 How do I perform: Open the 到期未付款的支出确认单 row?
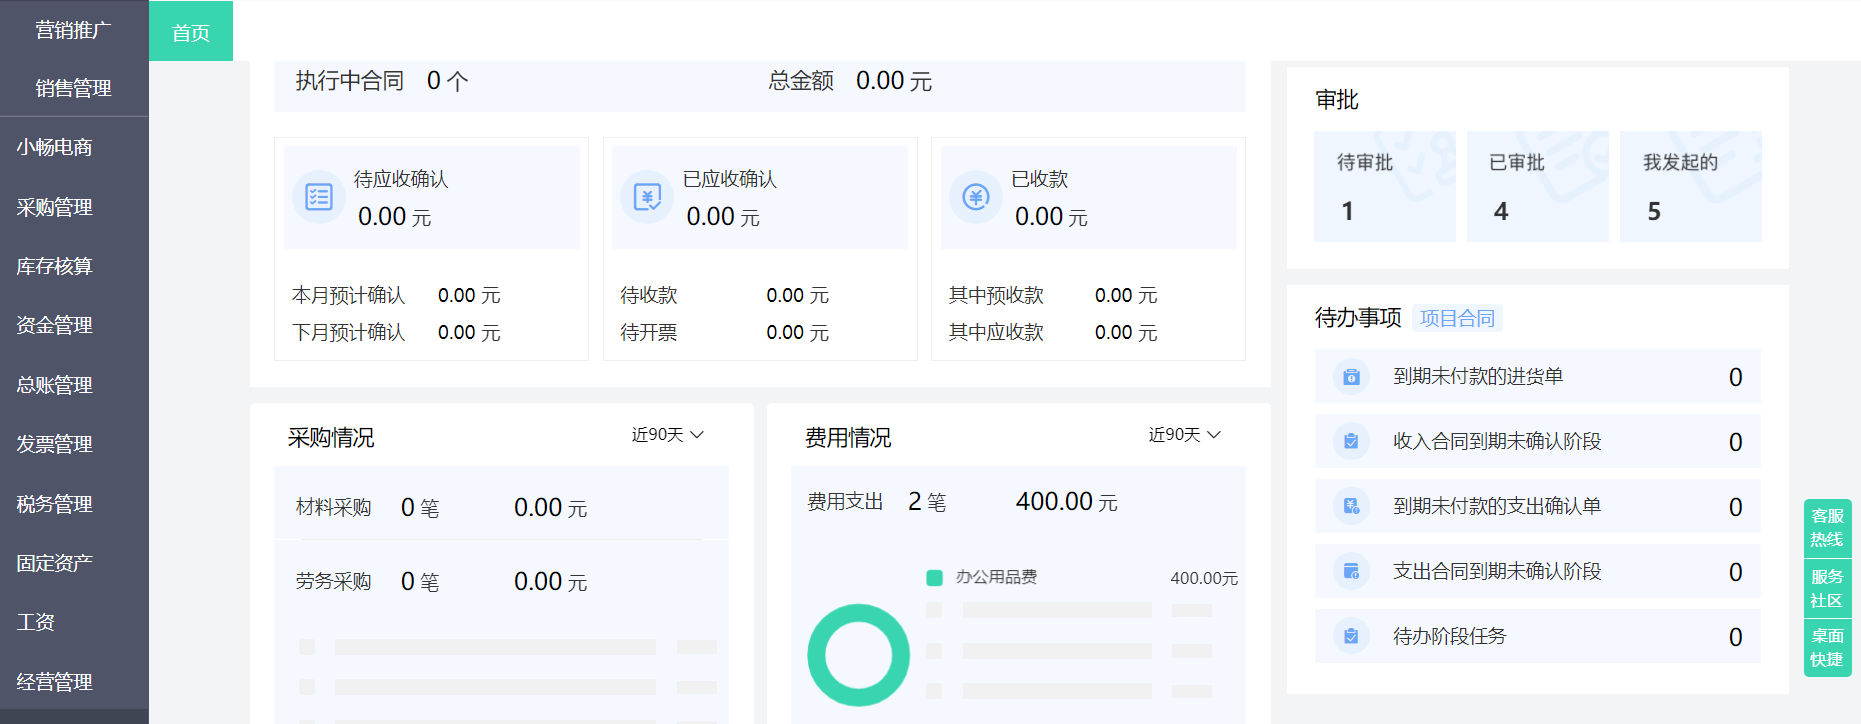1538,507
